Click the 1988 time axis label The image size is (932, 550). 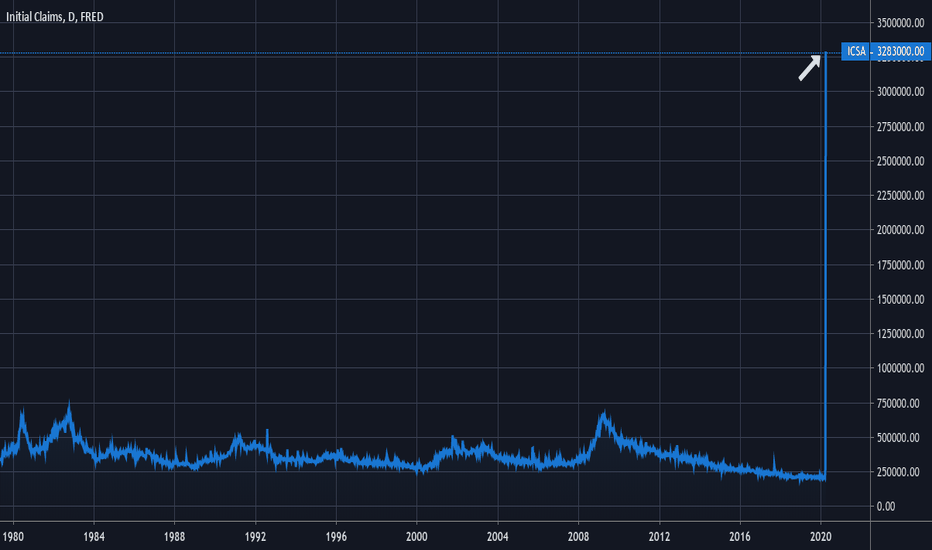pos(174,537)
